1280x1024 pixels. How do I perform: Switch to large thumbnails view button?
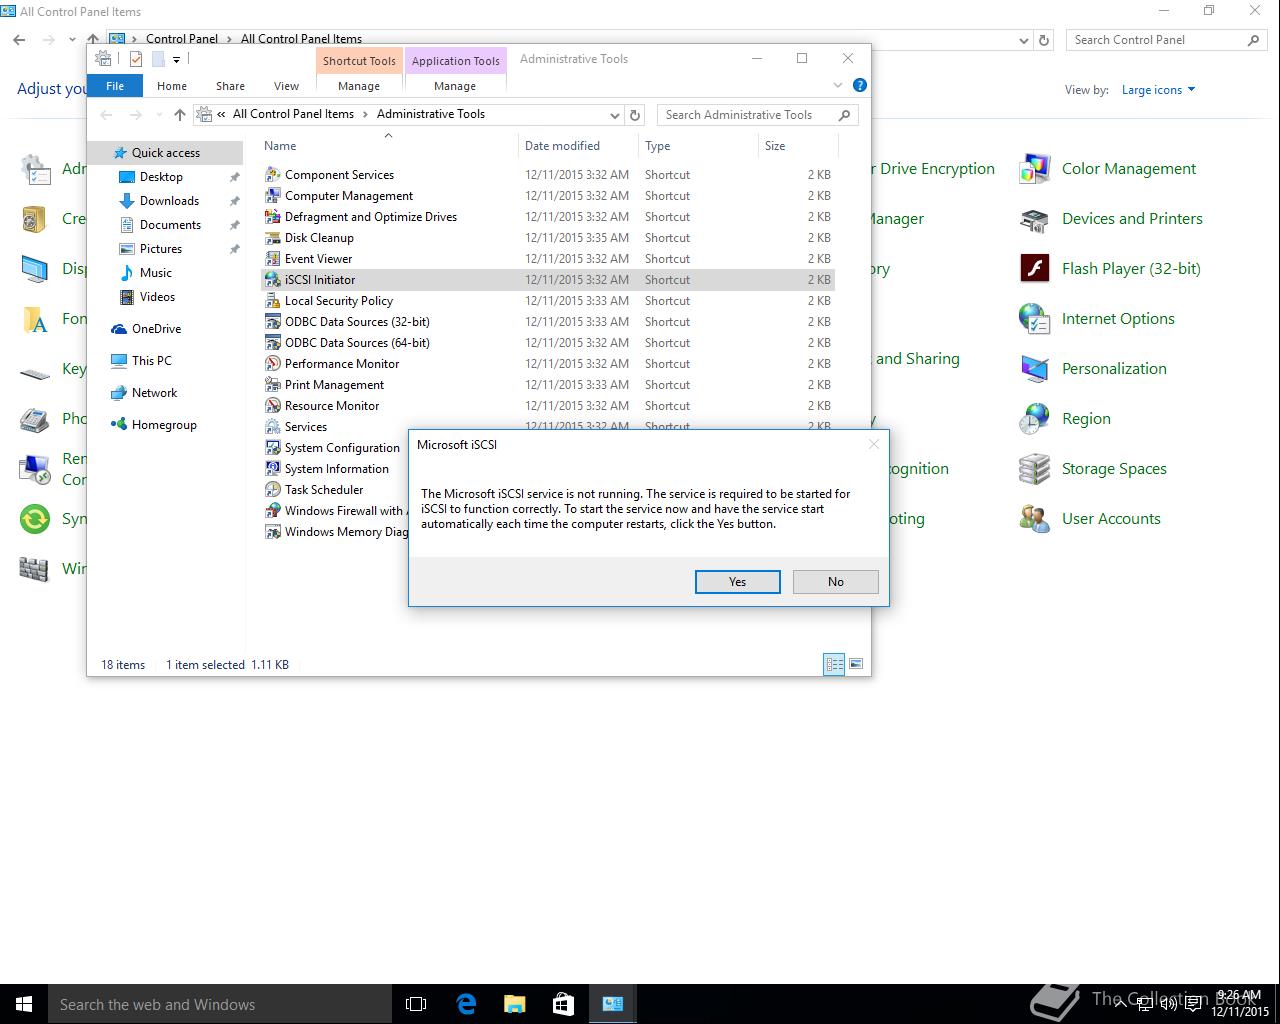tap(856, 664)
